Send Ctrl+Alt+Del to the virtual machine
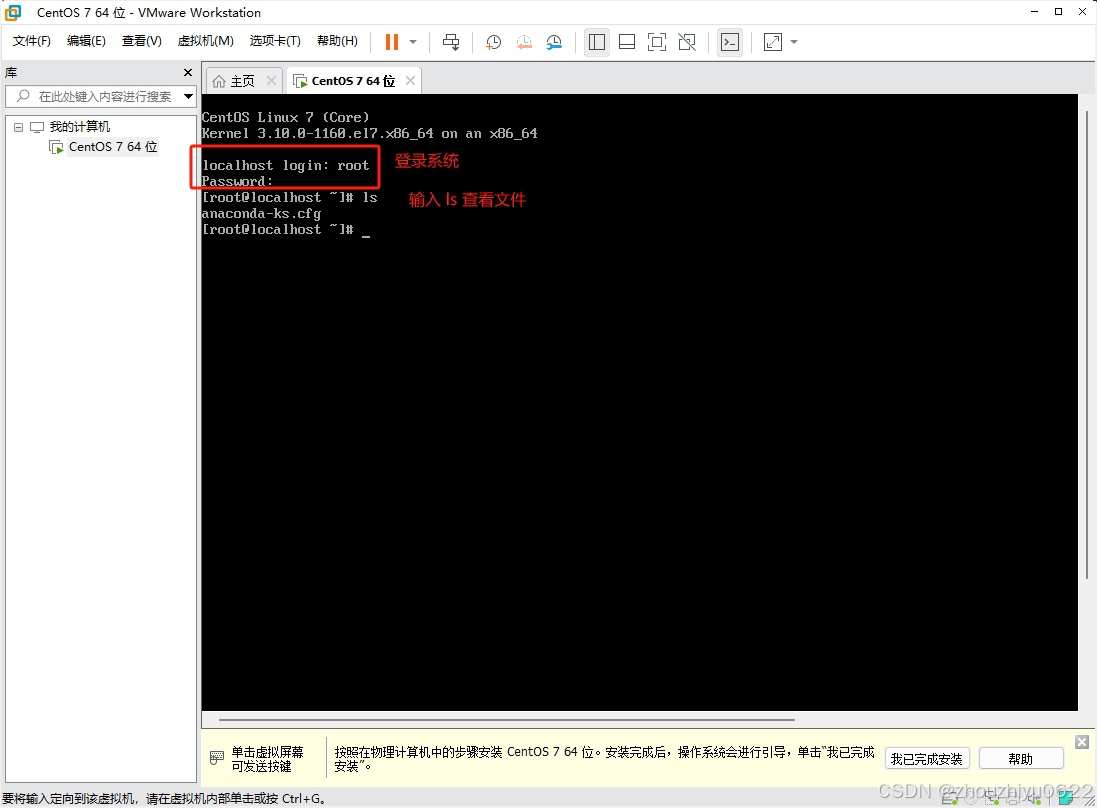The image size is (1097, 808). (451, 42)
